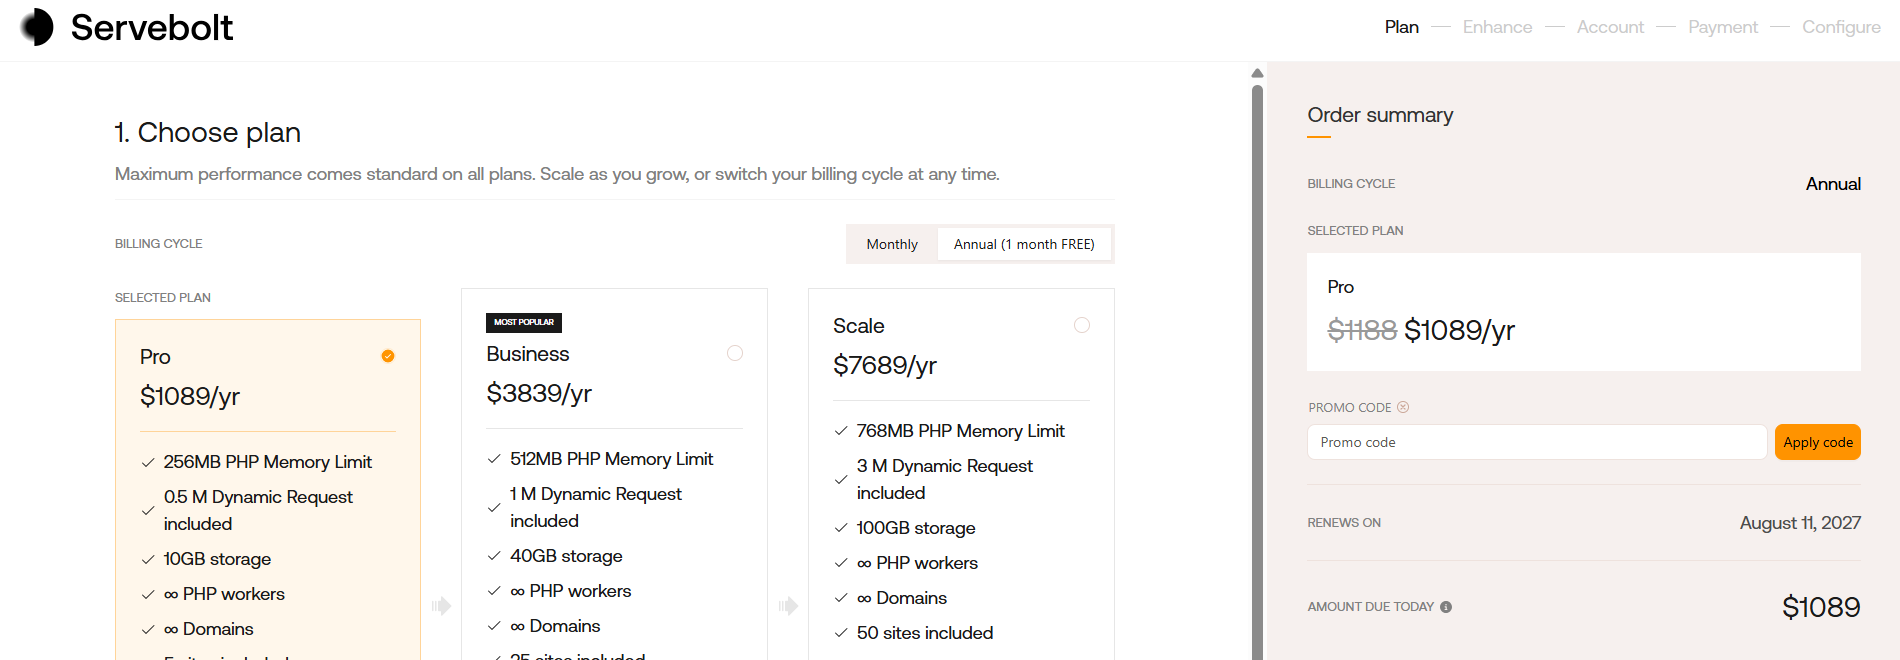Click the promo code remove icon
The height and width of the screenshot is (660, 1900).
1403,407
